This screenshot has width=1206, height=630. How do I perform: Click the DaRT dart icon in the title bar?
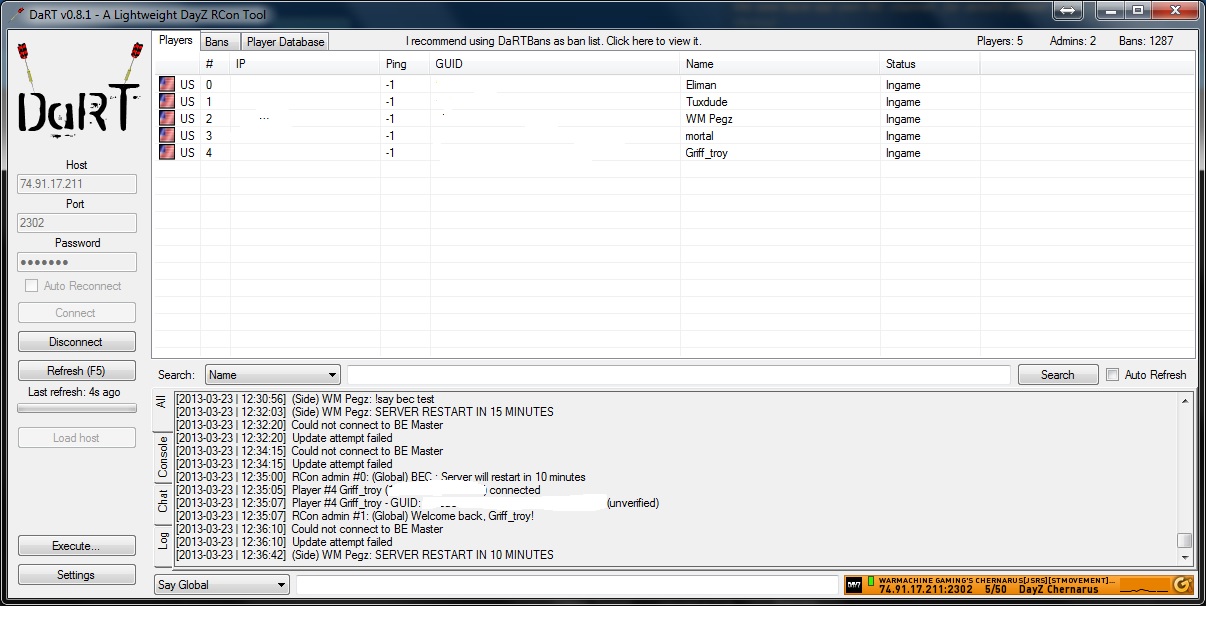pos(17,13)
